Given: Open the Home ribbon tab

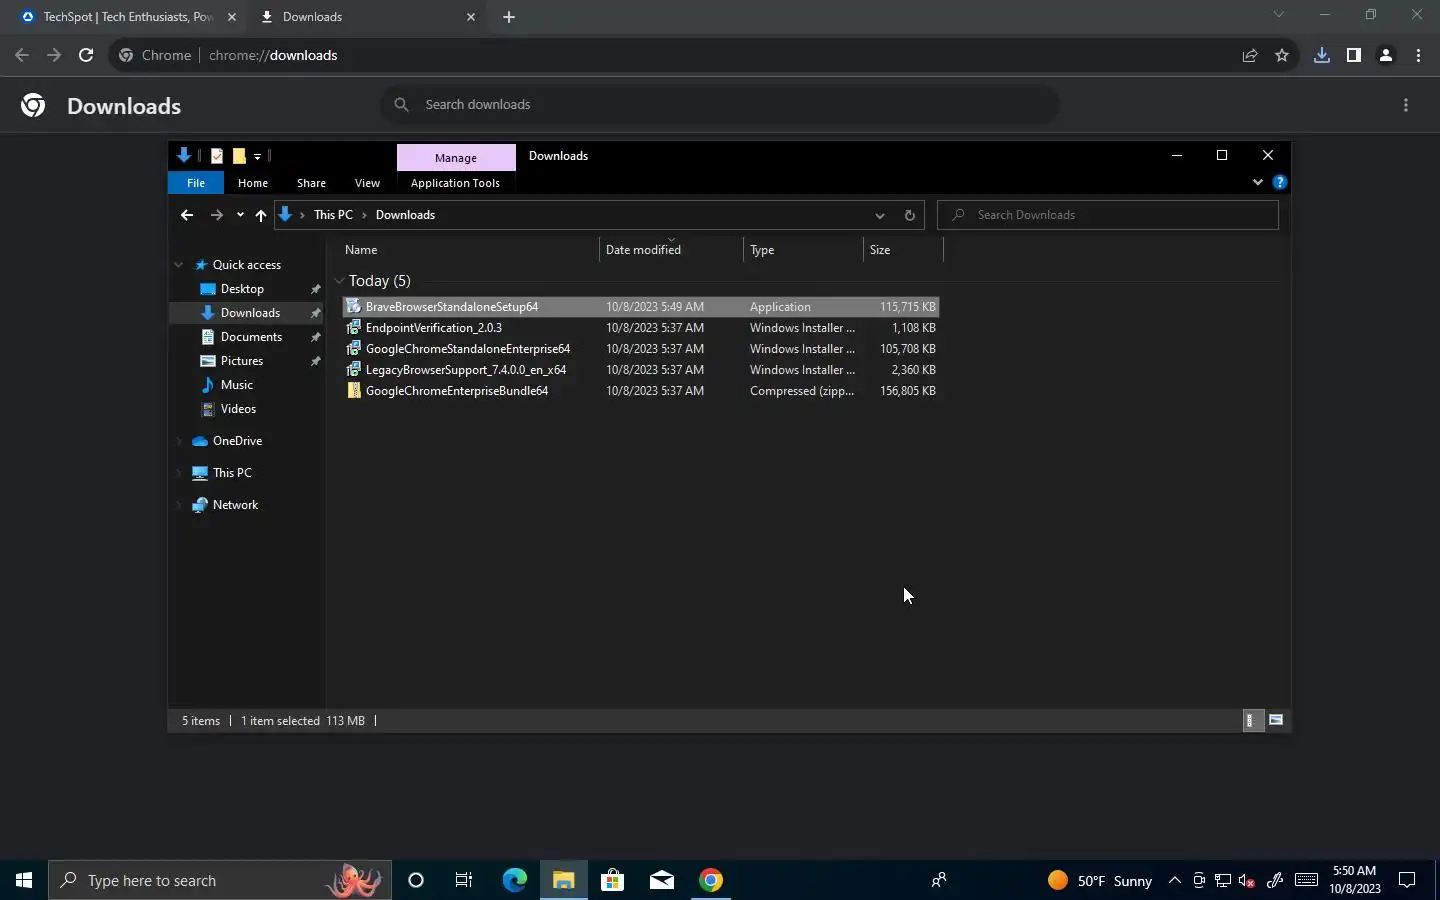Looking at the screenshot, I should [x=253, y=183].
